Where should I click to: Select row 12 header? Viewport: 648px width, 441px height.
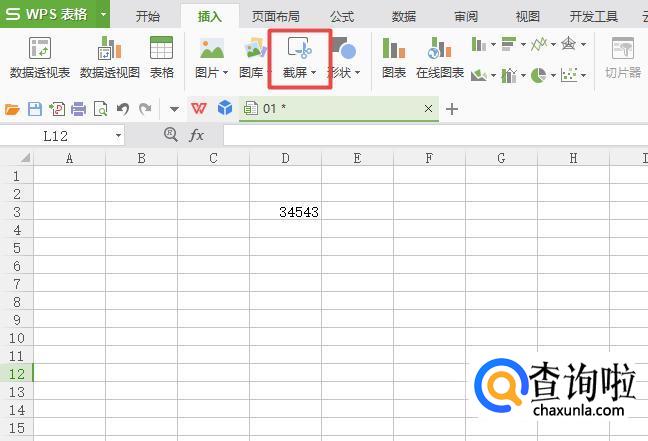(x=17, y=374)
